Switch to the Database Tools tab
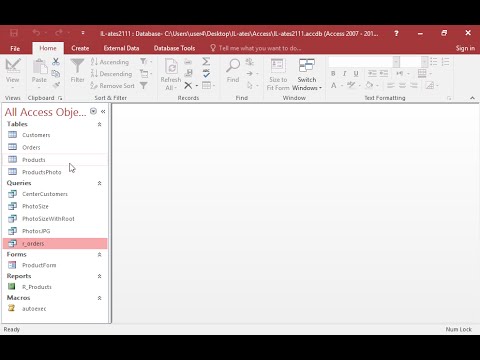 coord(174,48)
